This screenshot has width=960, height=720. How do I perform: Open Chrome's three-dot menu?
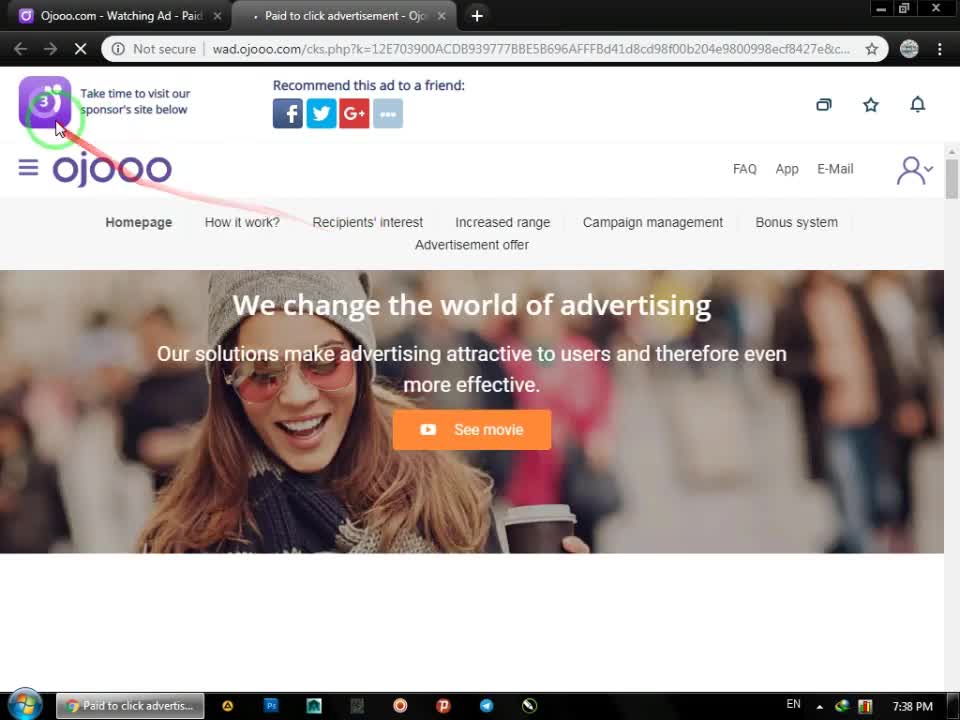click(x=939, y=49)
